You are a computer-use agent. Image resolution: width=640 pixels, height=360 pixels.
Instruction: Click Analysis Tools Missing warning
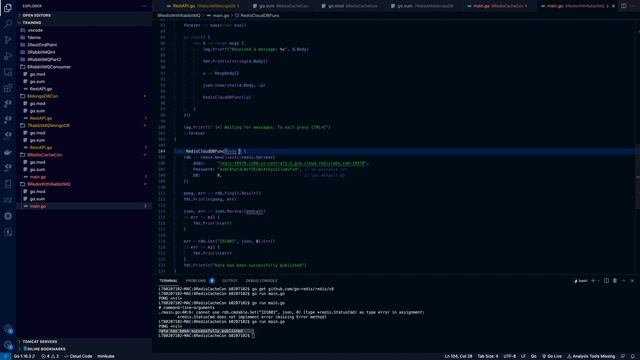(x=591, y=356)
